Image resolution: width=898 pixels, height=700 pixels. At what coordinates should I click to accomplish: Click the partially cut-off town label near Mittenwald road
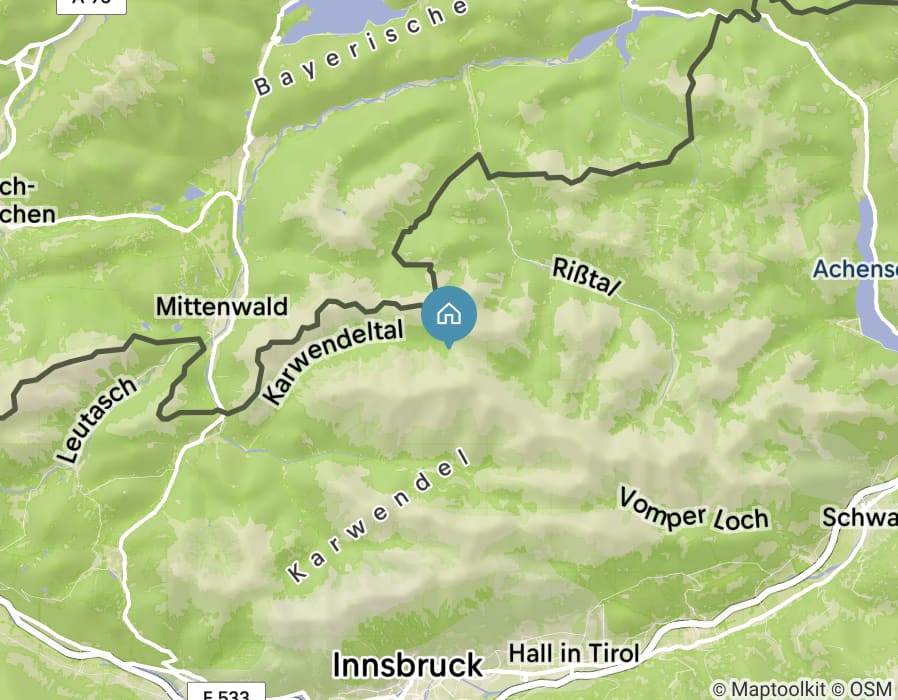click(27, 200)
